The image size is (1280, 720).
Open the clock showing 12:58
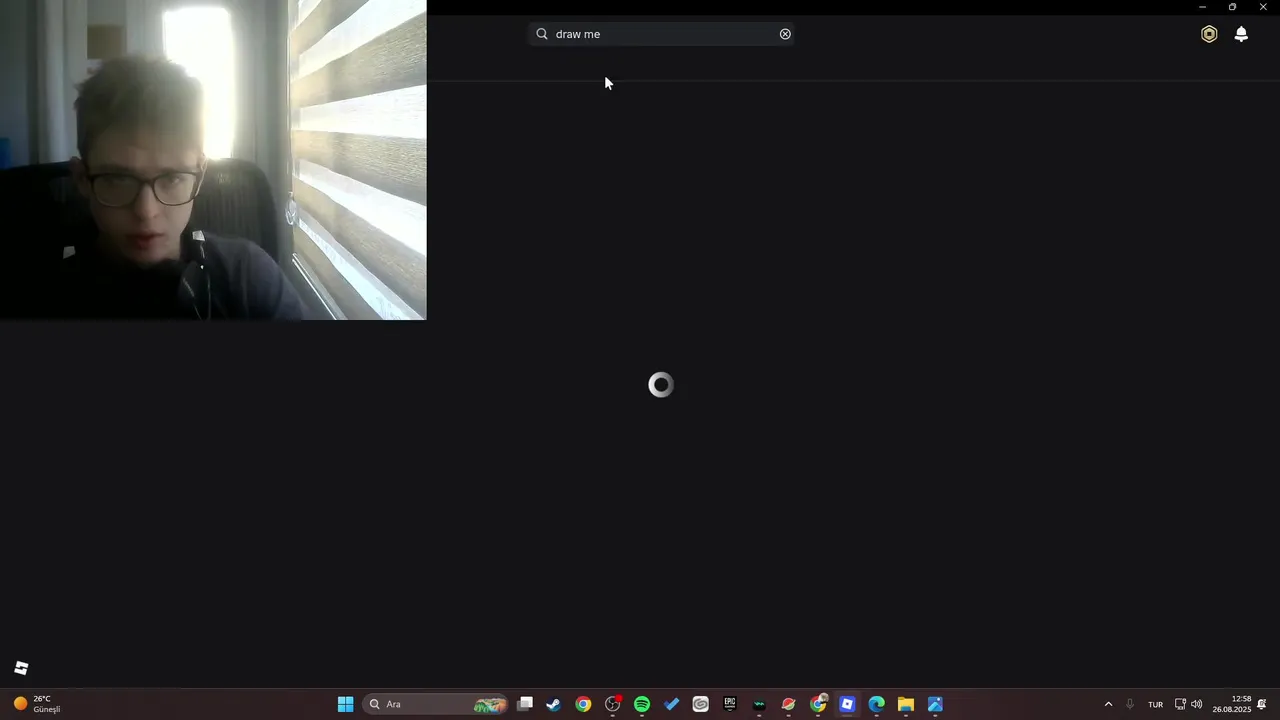tap(1232, 704)
